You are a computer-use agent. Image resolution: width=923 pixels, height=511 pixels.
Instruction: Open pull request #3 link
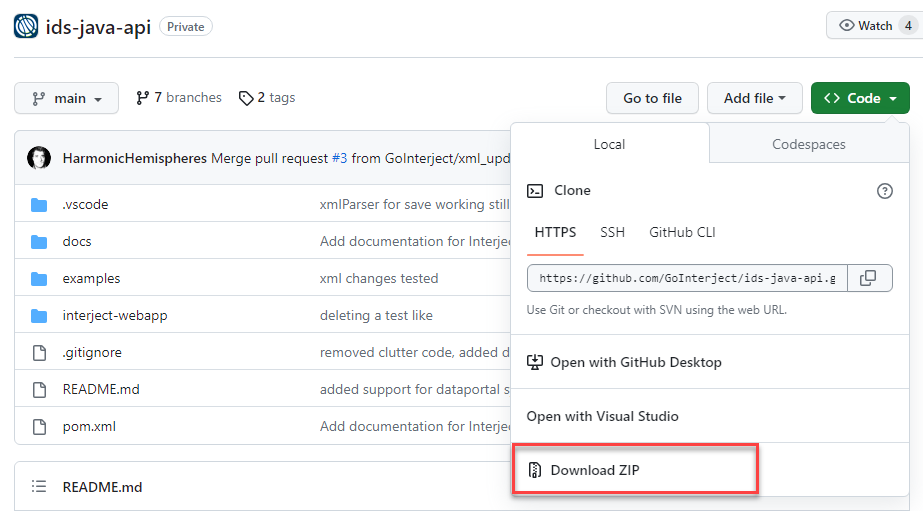pos(340,158)
